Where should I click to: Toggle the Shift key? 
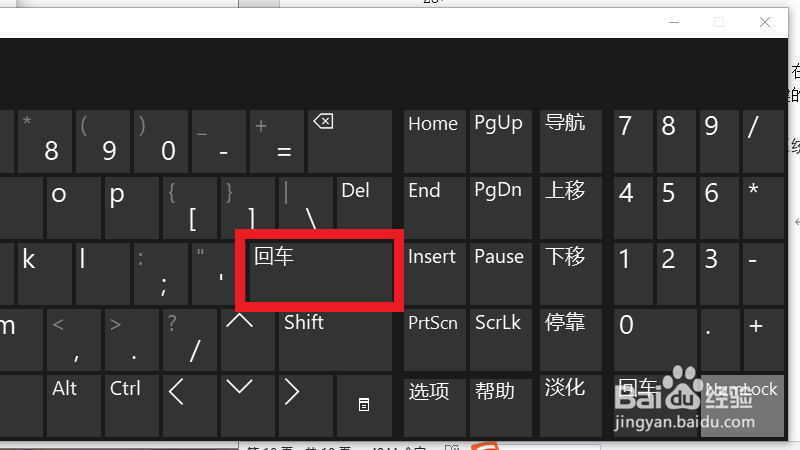click(339, 338)
